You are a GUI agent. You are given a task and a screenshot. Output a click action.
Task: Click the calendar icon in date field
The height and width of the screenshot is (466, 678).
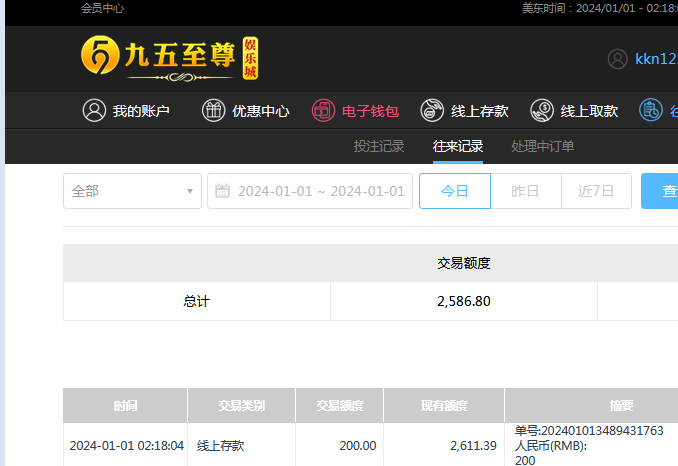pos(223,191)
